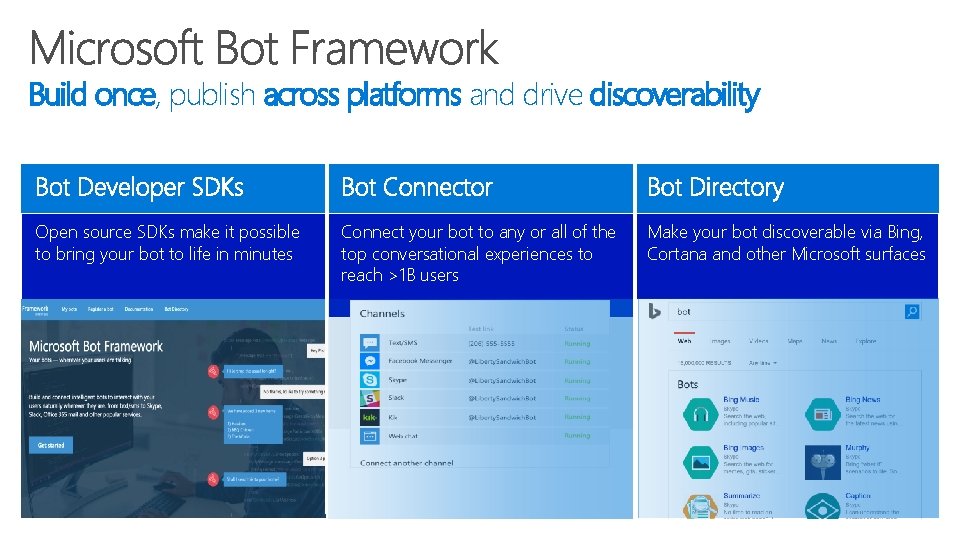The image size is (960, 540).
Task: Click the Bing Music headphones icon
Action: tap(700, 414)
